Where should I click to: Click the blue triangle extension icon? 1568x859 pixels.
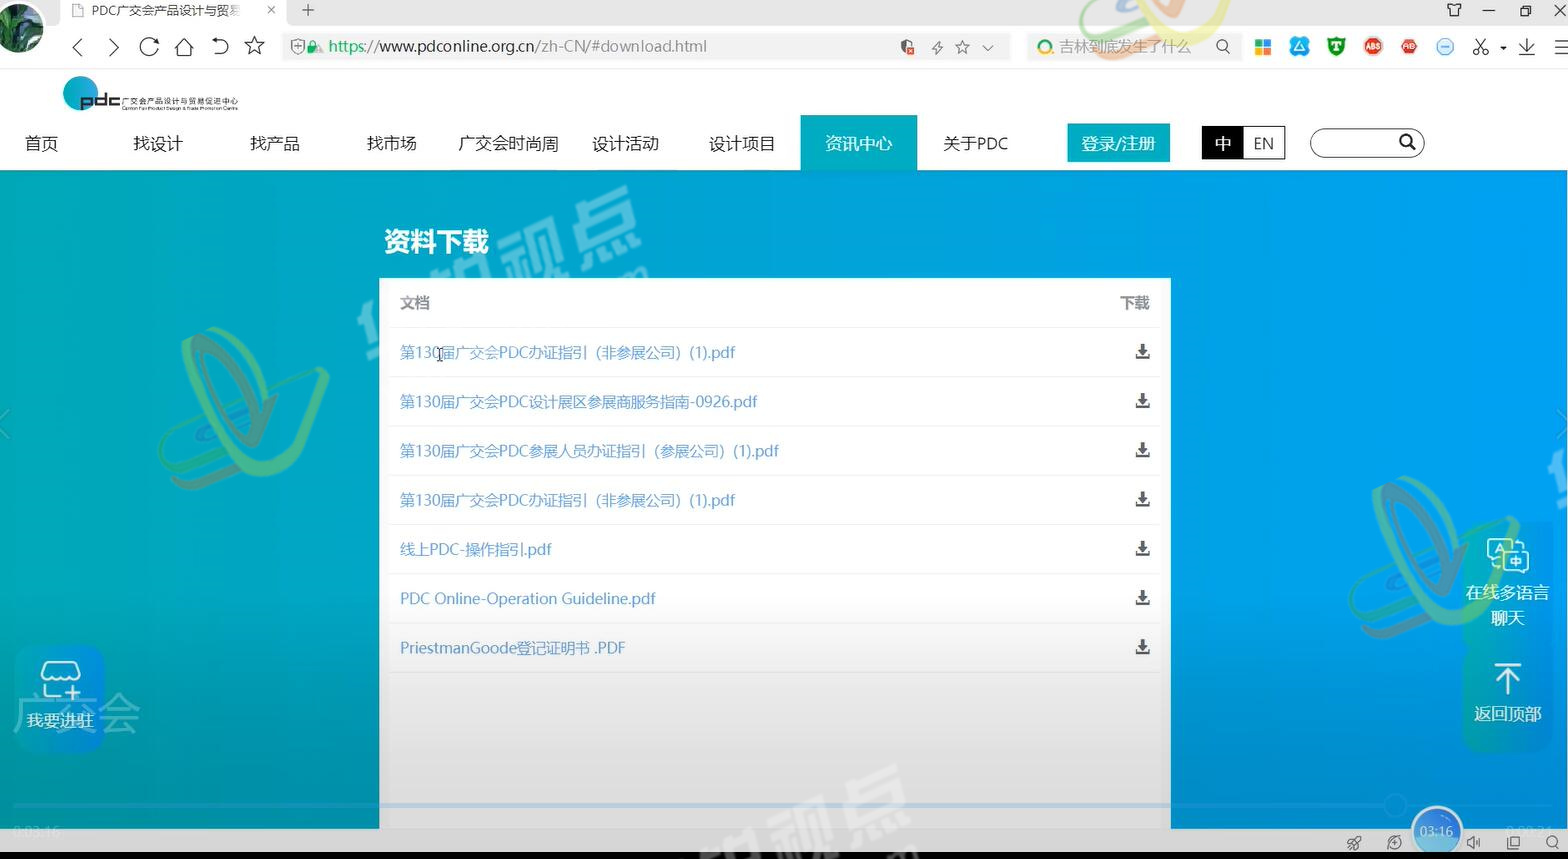pyautogui.click(x=1299, y=46)
